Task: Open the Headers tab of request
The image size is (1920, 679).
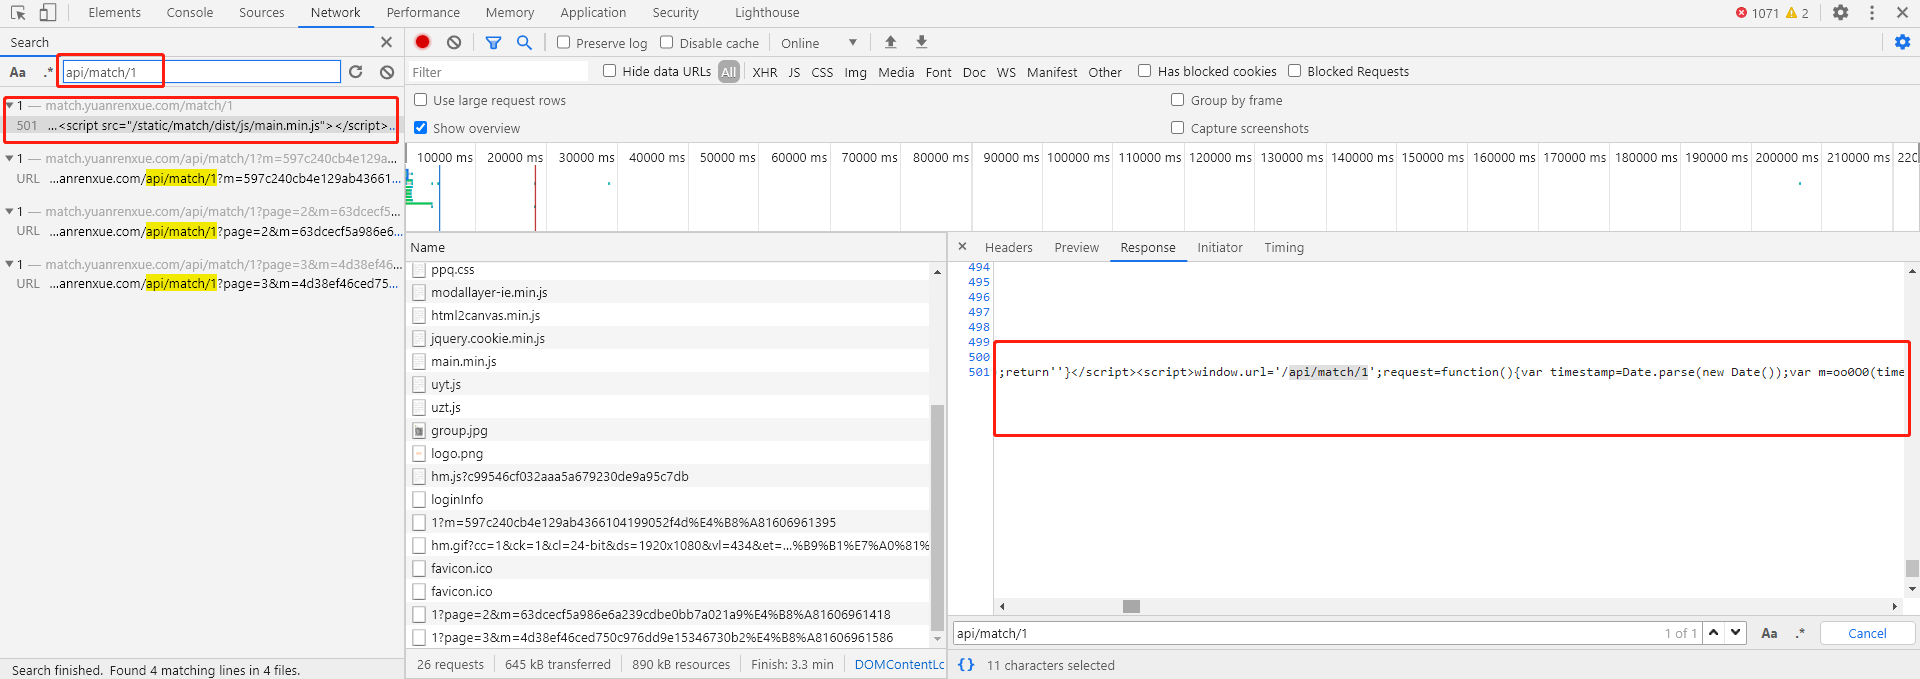Action: click(x=1008, y=247)
